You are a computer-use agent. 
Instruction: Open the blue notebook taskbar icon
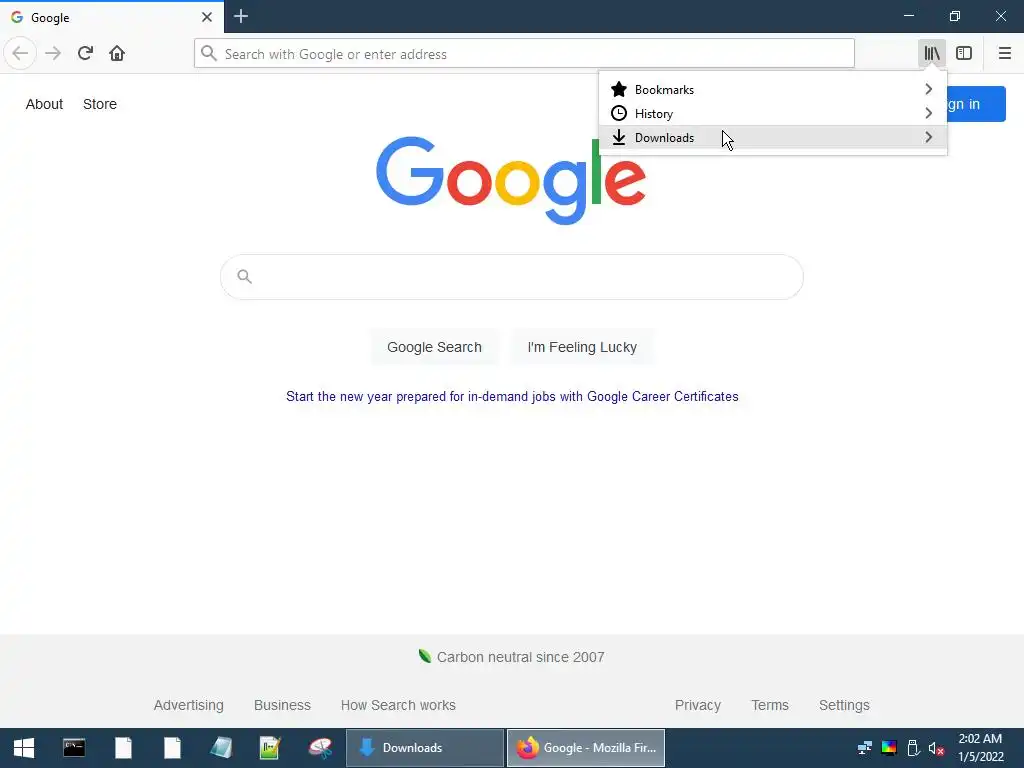point(221,748)
